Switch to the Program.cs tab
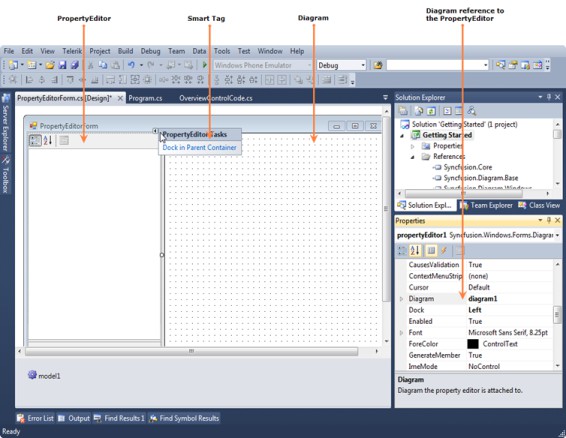Screen dimensions: 566x438 (x=145, y=98)
